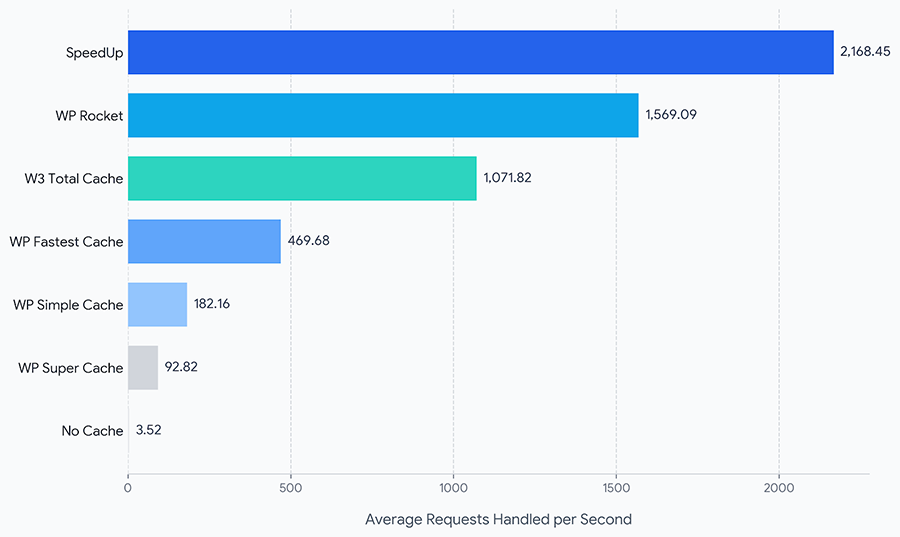900x537 pixels.
Task: Select the WP Fastest Cache bar
Action: (204, 241)
